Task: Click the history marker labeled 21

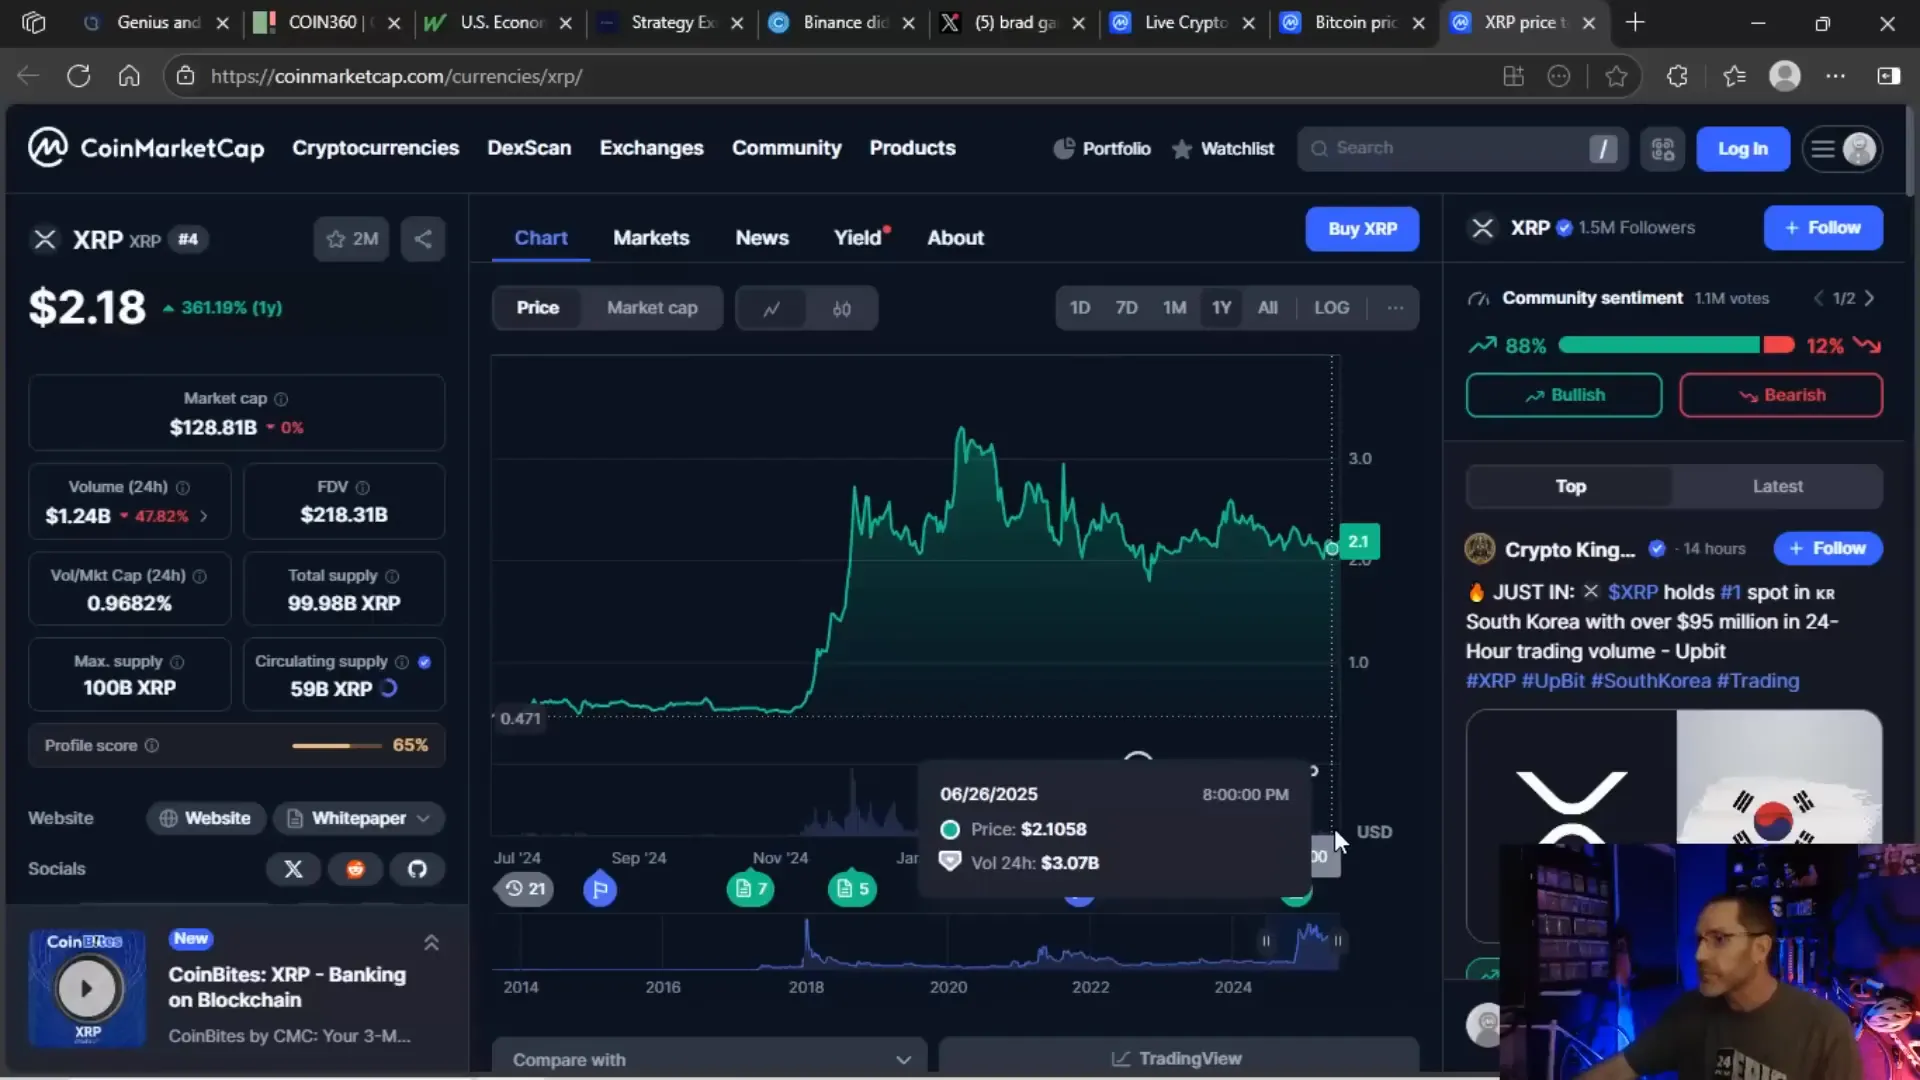Action: [x=525, y=888]
